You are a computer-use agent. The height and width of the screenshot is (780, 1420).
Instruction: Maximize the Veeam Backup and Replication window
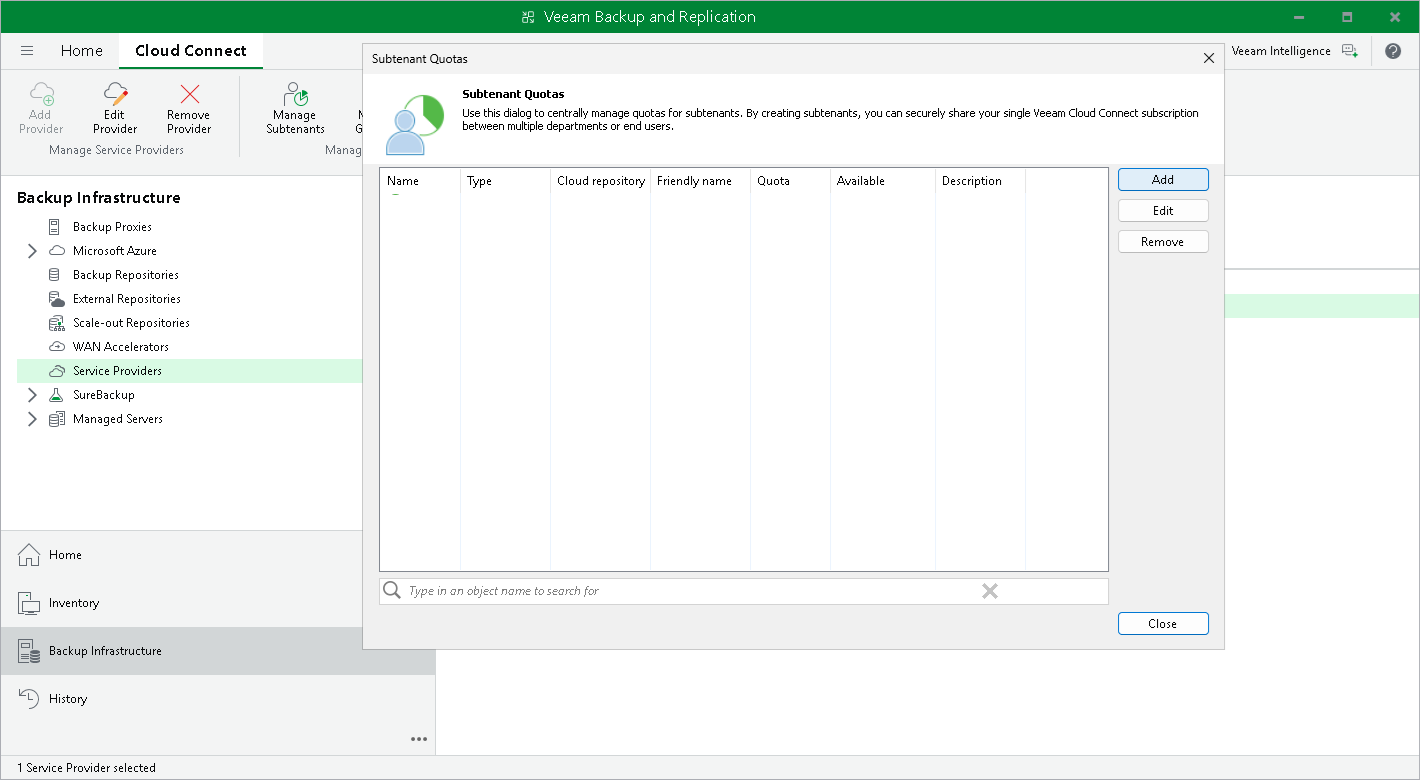tap(1347, 16)
